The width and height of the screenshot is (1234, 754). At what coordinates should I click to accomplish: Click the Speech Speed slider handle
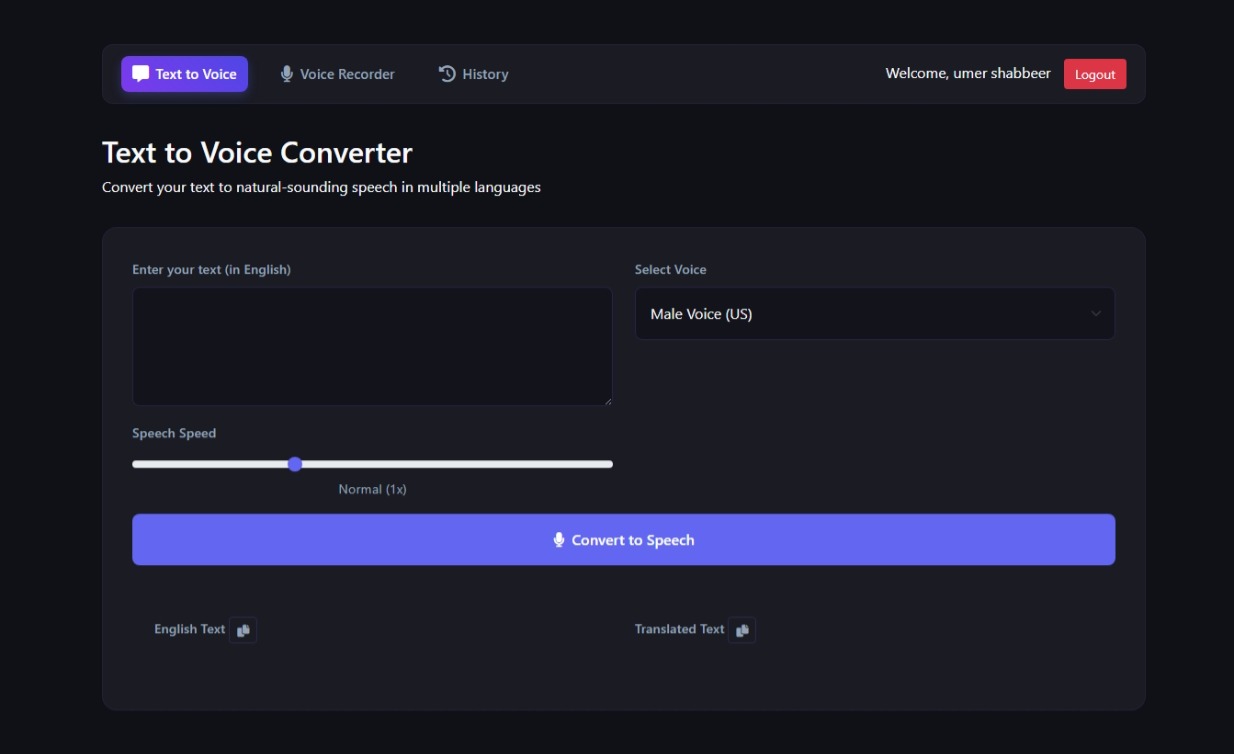click(295, 464)
